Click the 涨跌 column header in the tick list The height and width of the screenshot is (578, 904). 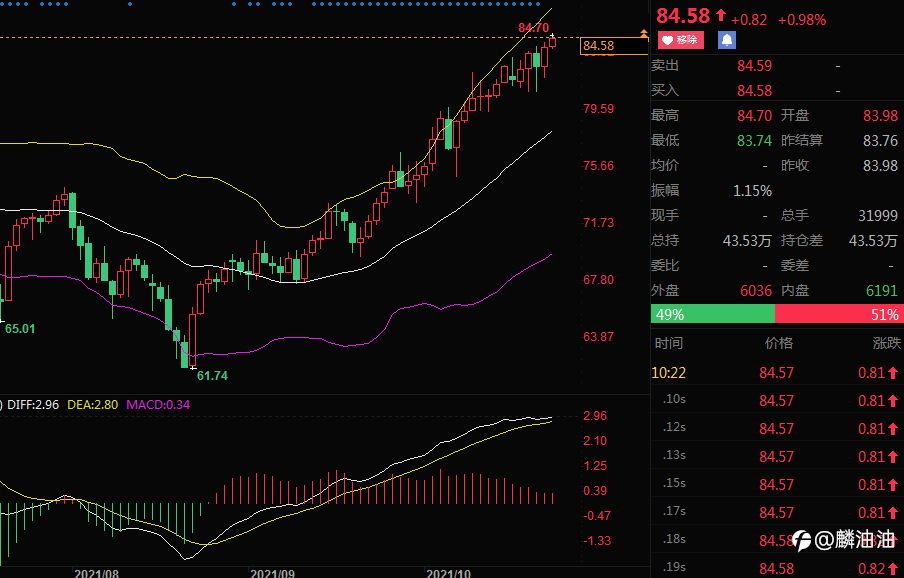pos(887,343)
